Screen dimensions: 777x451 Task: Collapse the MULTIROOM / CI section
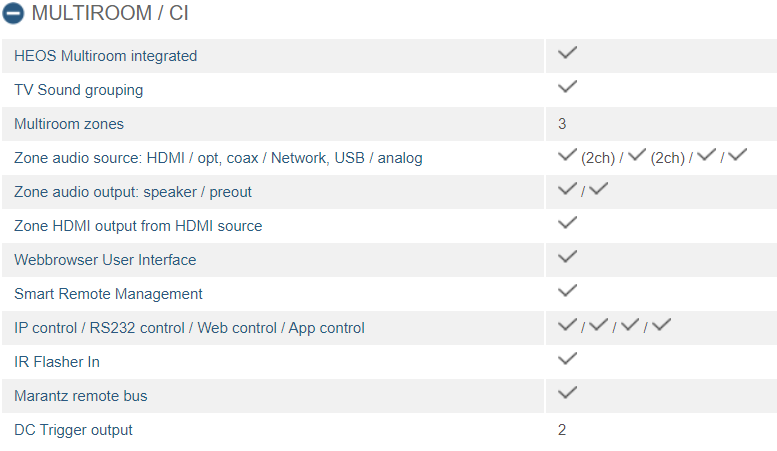pyautogui.click(x=13, y=13)
